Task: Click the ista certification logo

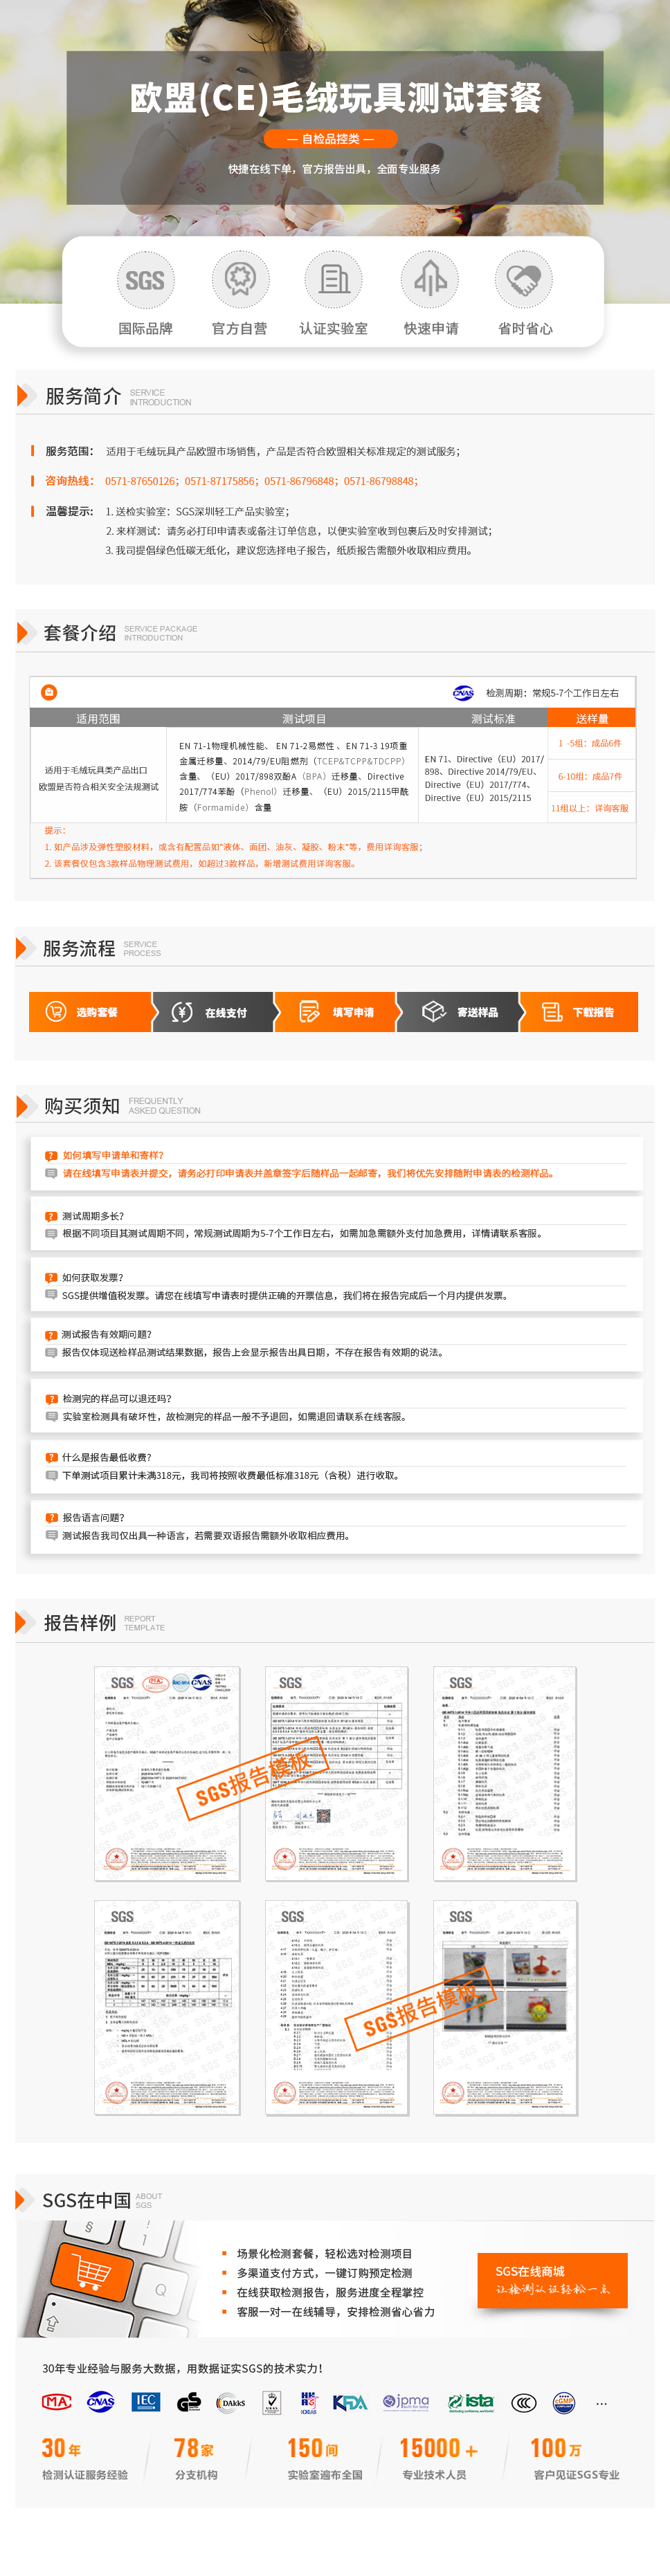Action: [471, 2402]
